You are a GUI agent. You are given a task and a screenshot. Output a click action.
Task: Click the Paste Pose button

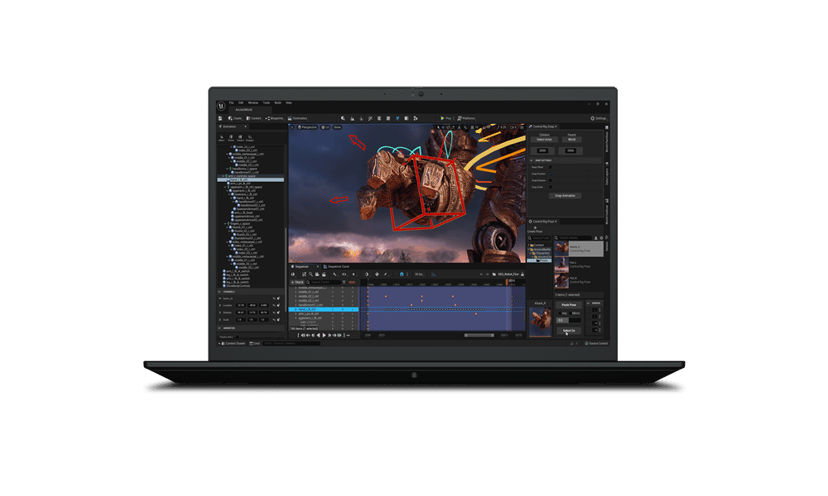point(569,305)
